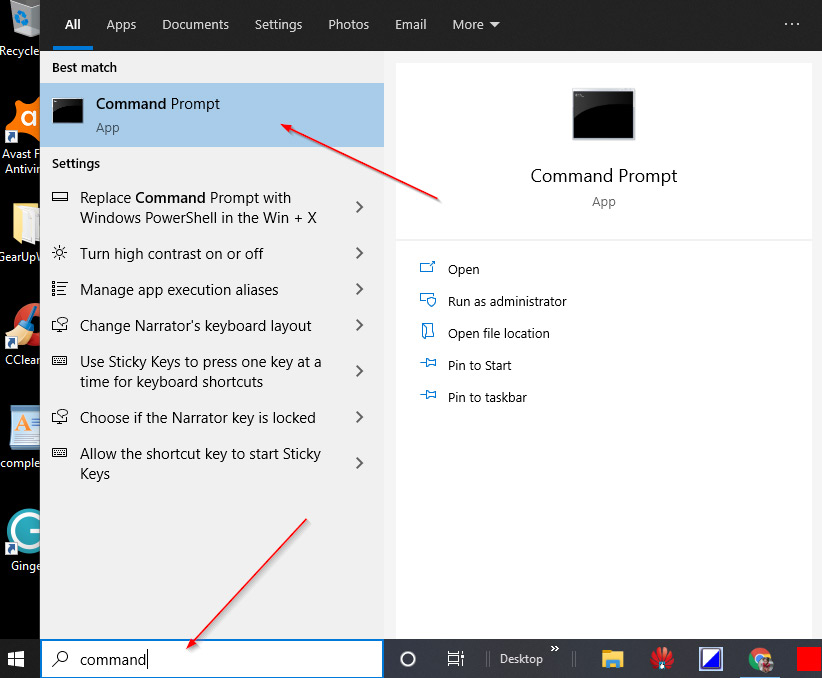This screenshot has width=822, height=678.
Task: Click the monitor icon beside Narrator key is locked
Action: [60, 417]
